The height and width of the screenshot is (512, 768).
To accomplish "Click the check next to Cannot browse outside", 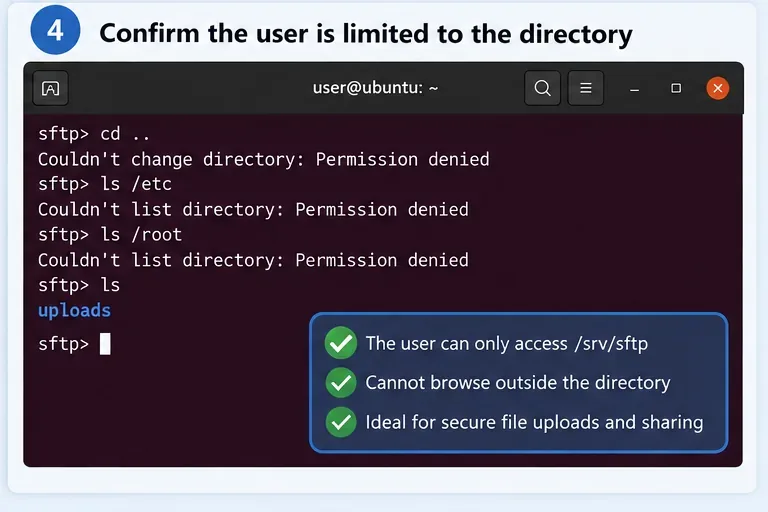I will coord(341,382).
